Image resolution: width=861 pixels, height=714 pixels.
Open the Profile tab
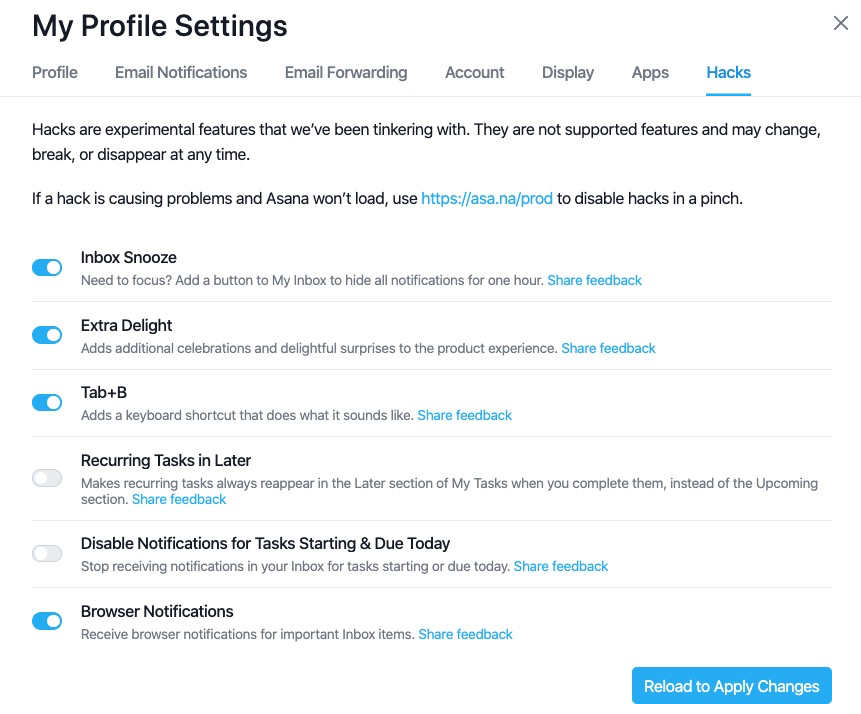pos(55,73)
